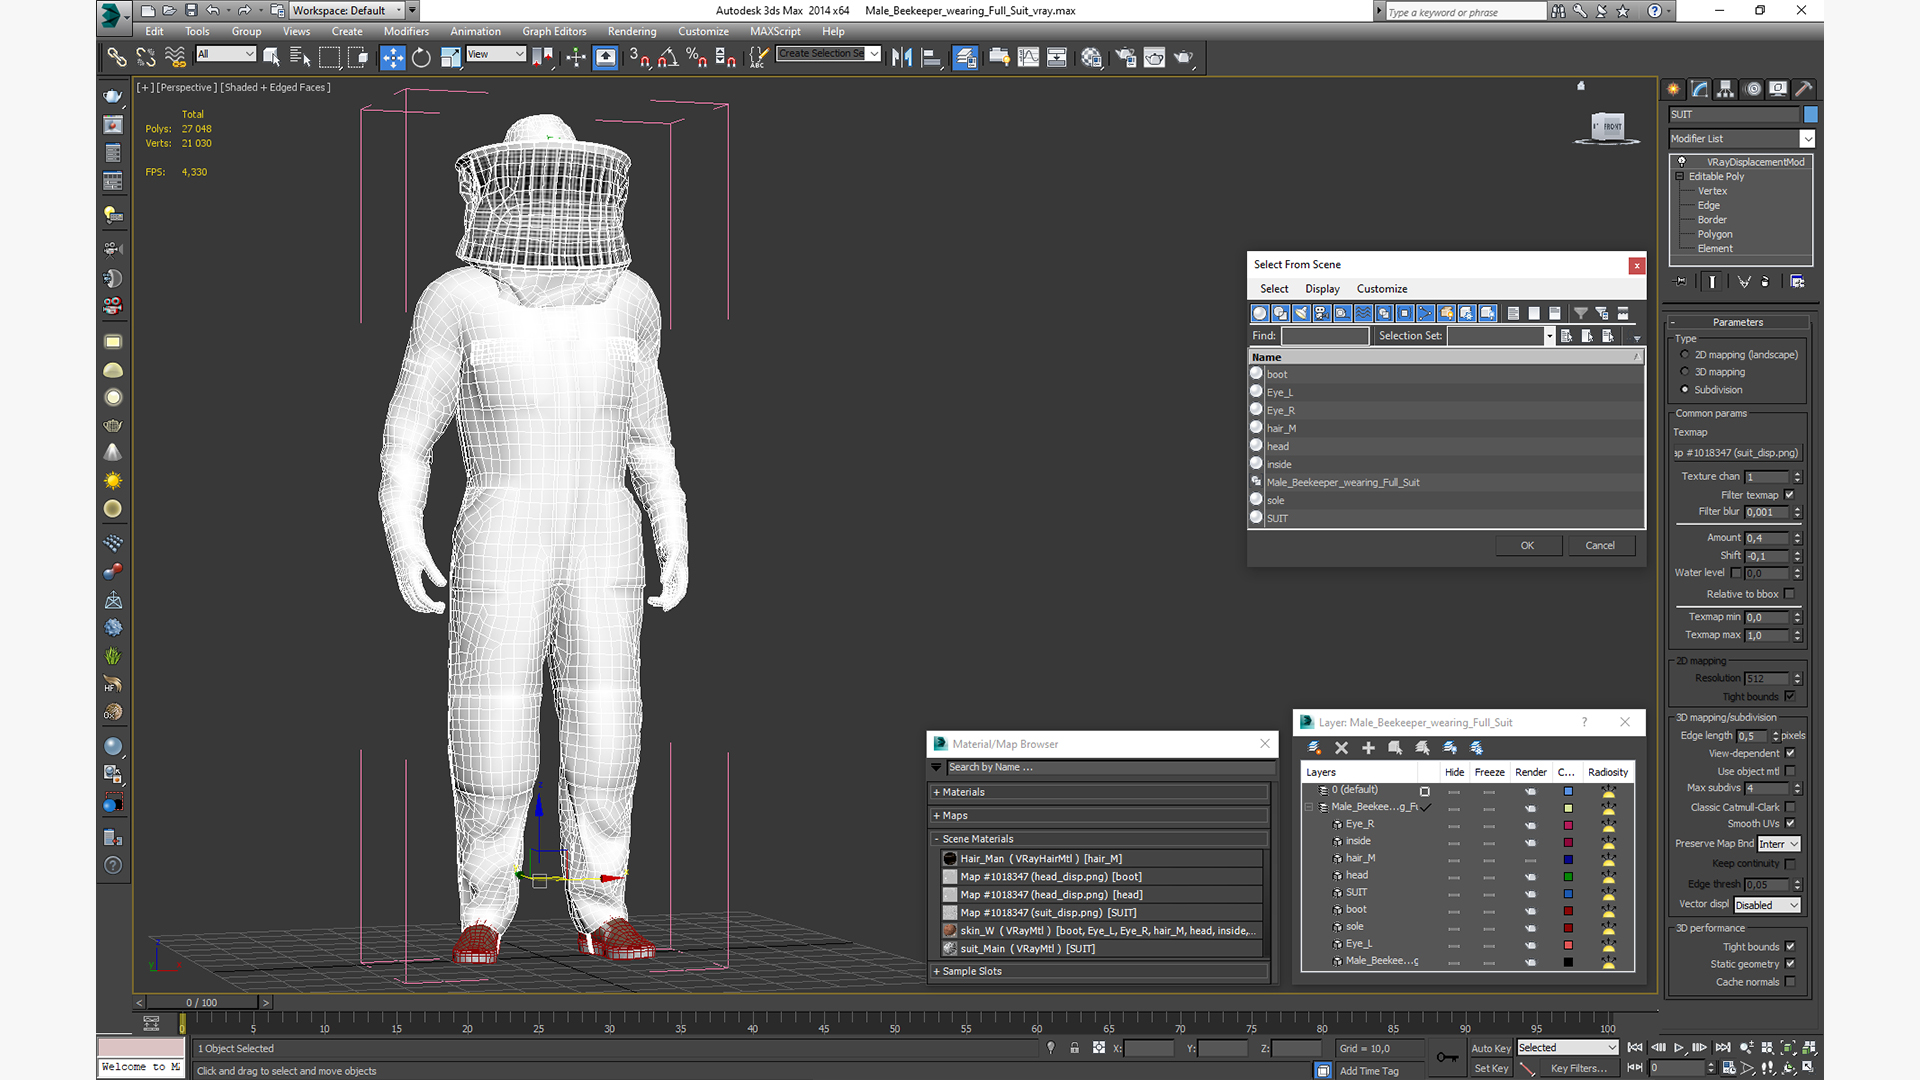Activate the Select and Rotate tool

421,58
